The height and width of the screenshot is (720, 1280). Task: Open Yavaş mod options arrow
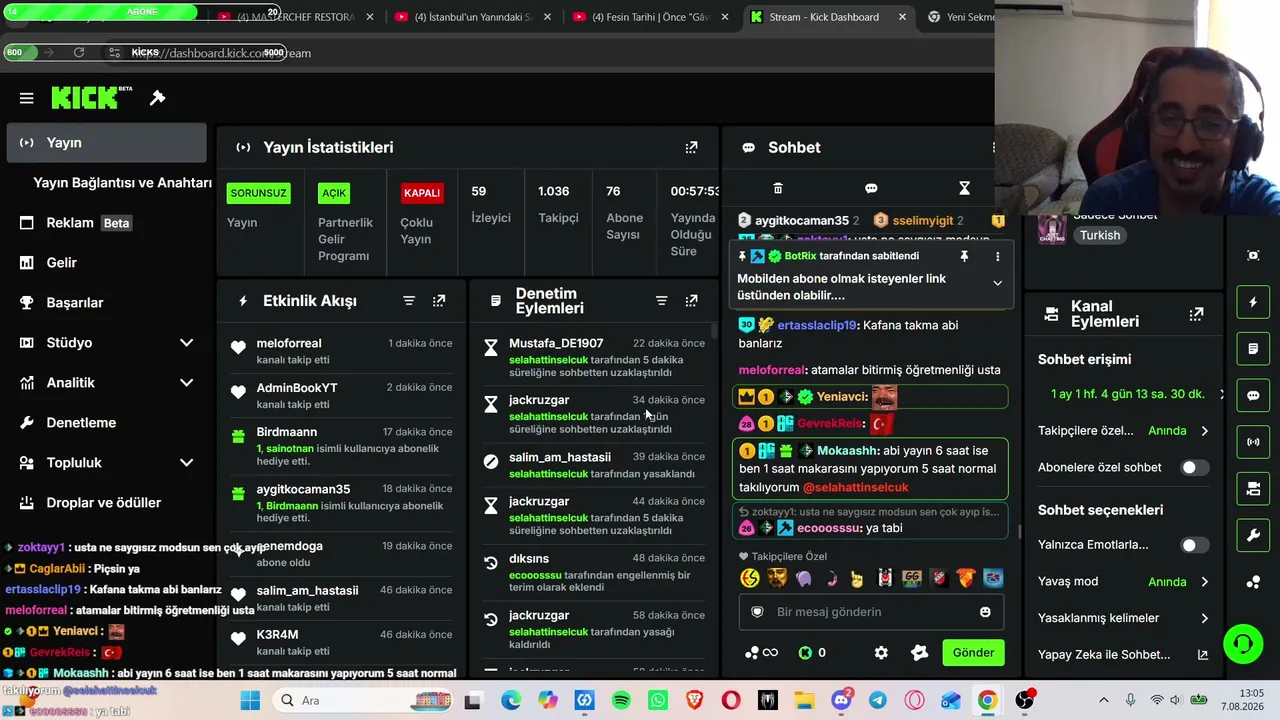(1204, 582)
